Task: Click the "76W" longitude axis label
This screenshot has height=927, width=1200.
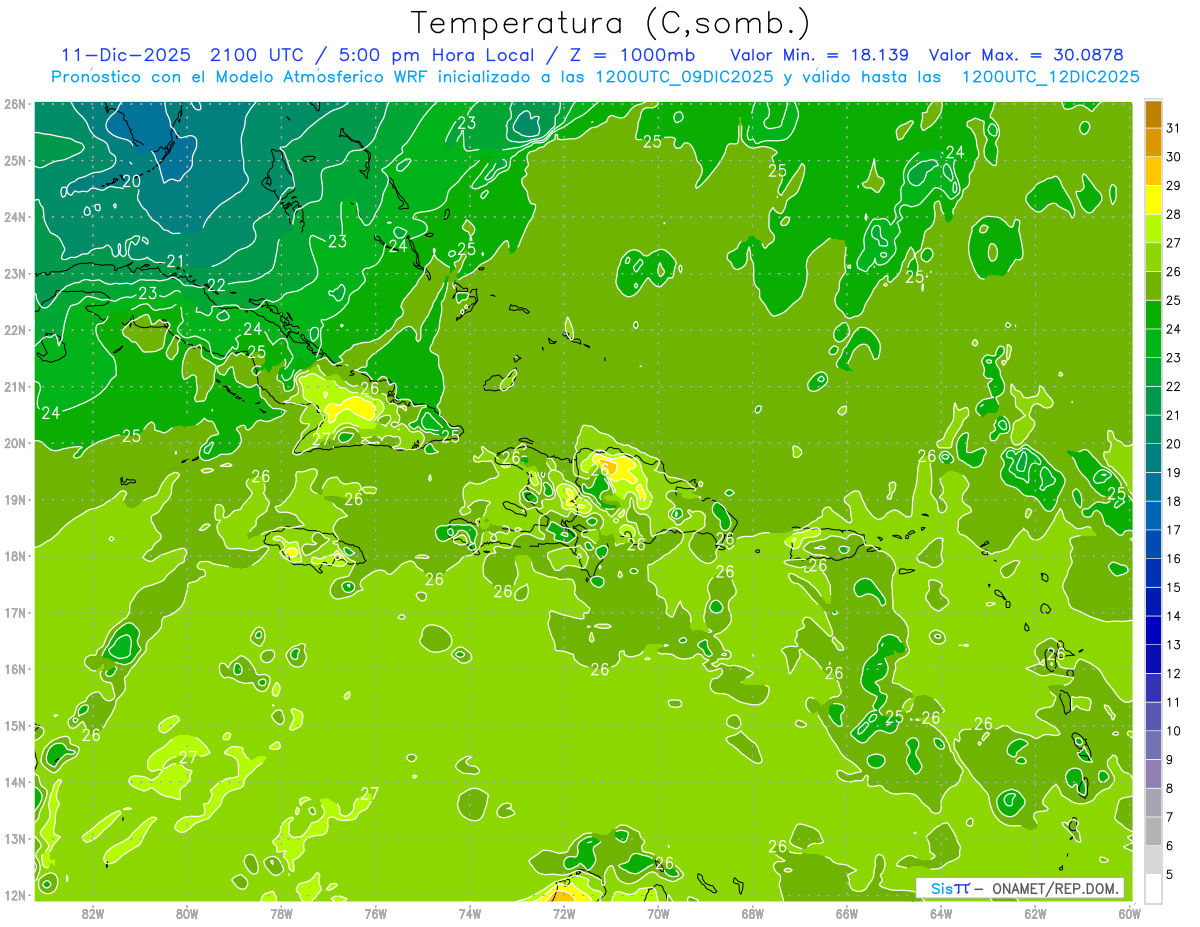Action: 376,913
